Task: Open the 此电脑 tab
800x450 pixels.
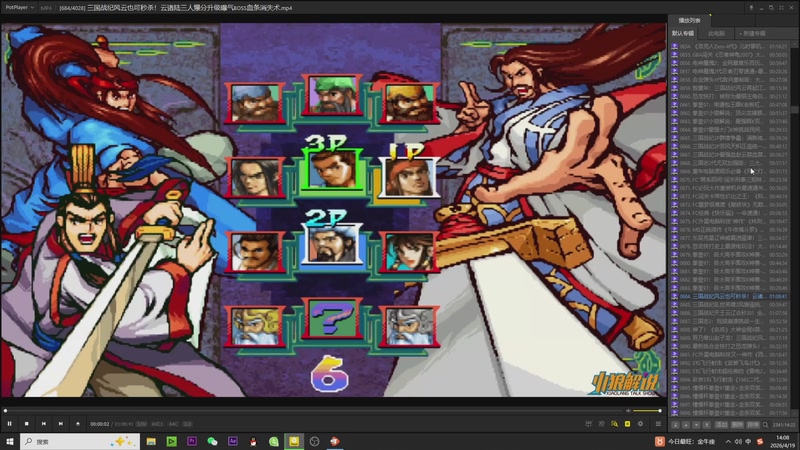Action: tap(716, 33)
